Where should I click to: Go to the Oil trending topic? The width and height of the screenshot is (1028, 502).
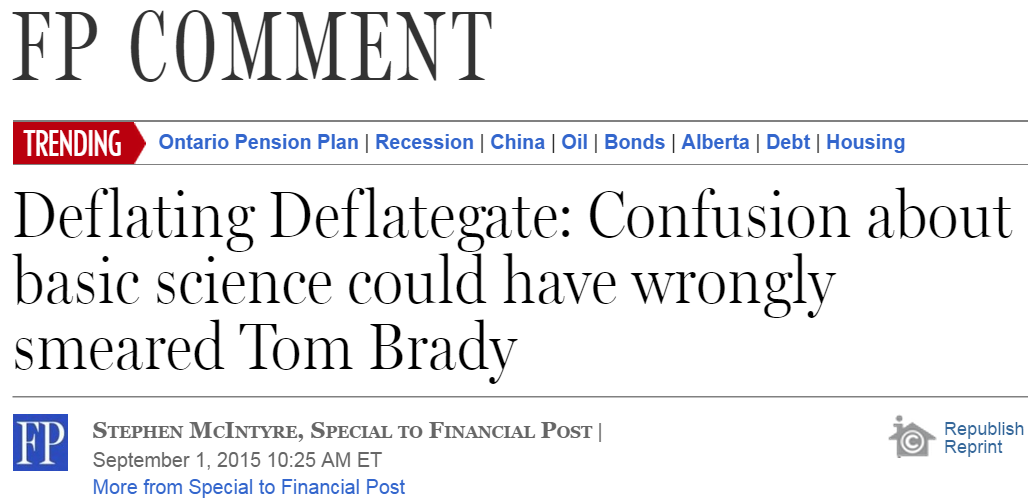tap(574, 142)
